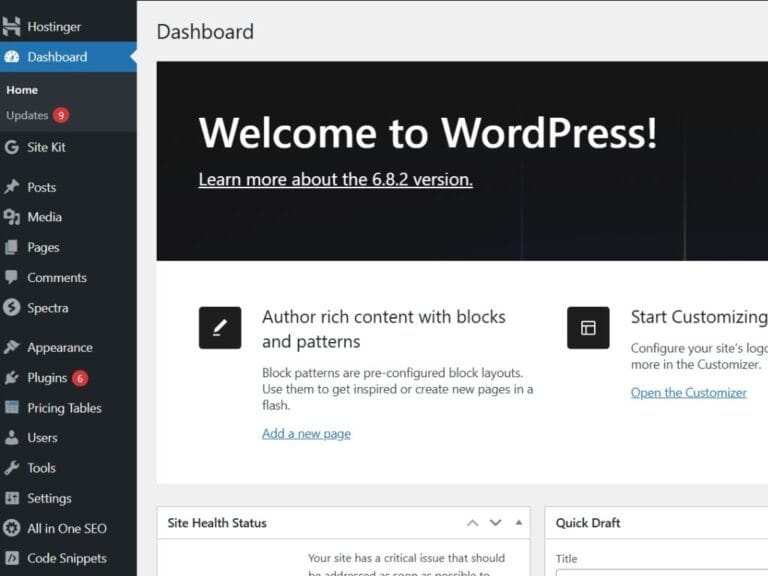Click the red Updates count badge
768x576 pixels.
click(61, 115)
